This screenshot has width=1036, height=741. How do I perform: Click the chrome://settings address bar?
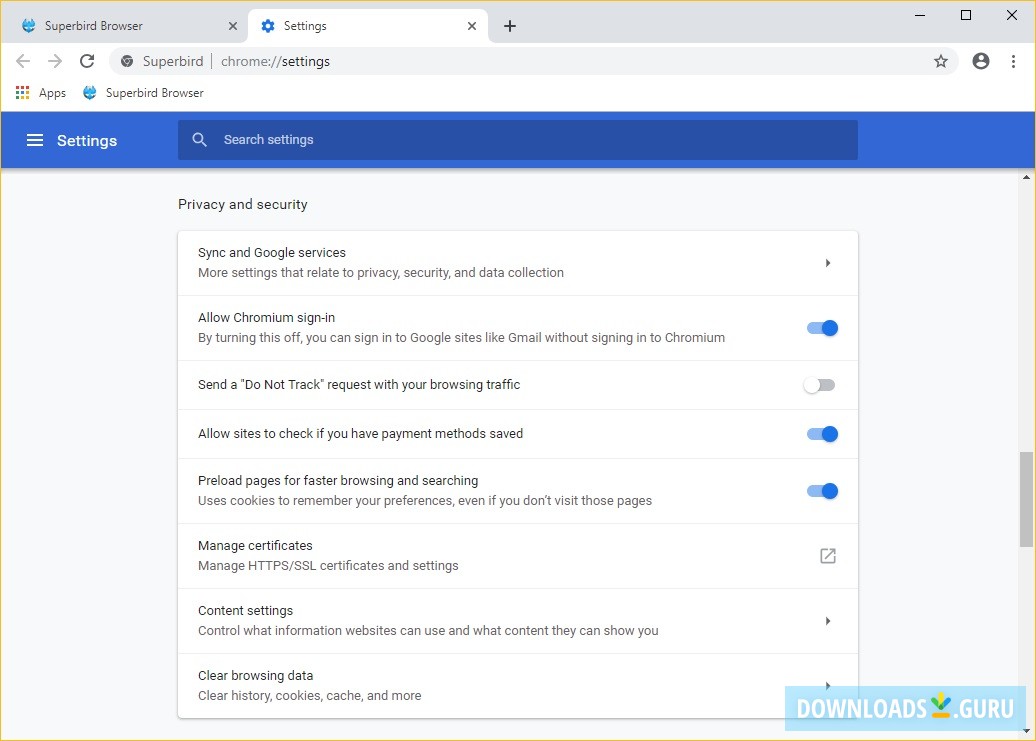tap(534, 61)
